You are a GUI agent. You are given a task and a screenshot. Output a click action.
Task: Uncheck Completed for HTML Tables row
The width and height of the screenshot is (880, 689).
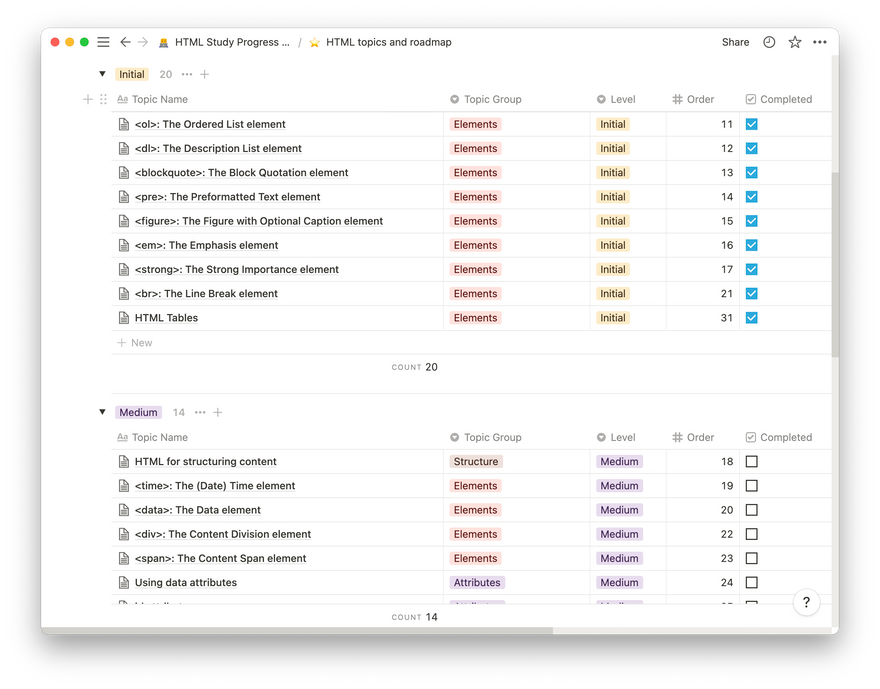[x=752, y=318]
